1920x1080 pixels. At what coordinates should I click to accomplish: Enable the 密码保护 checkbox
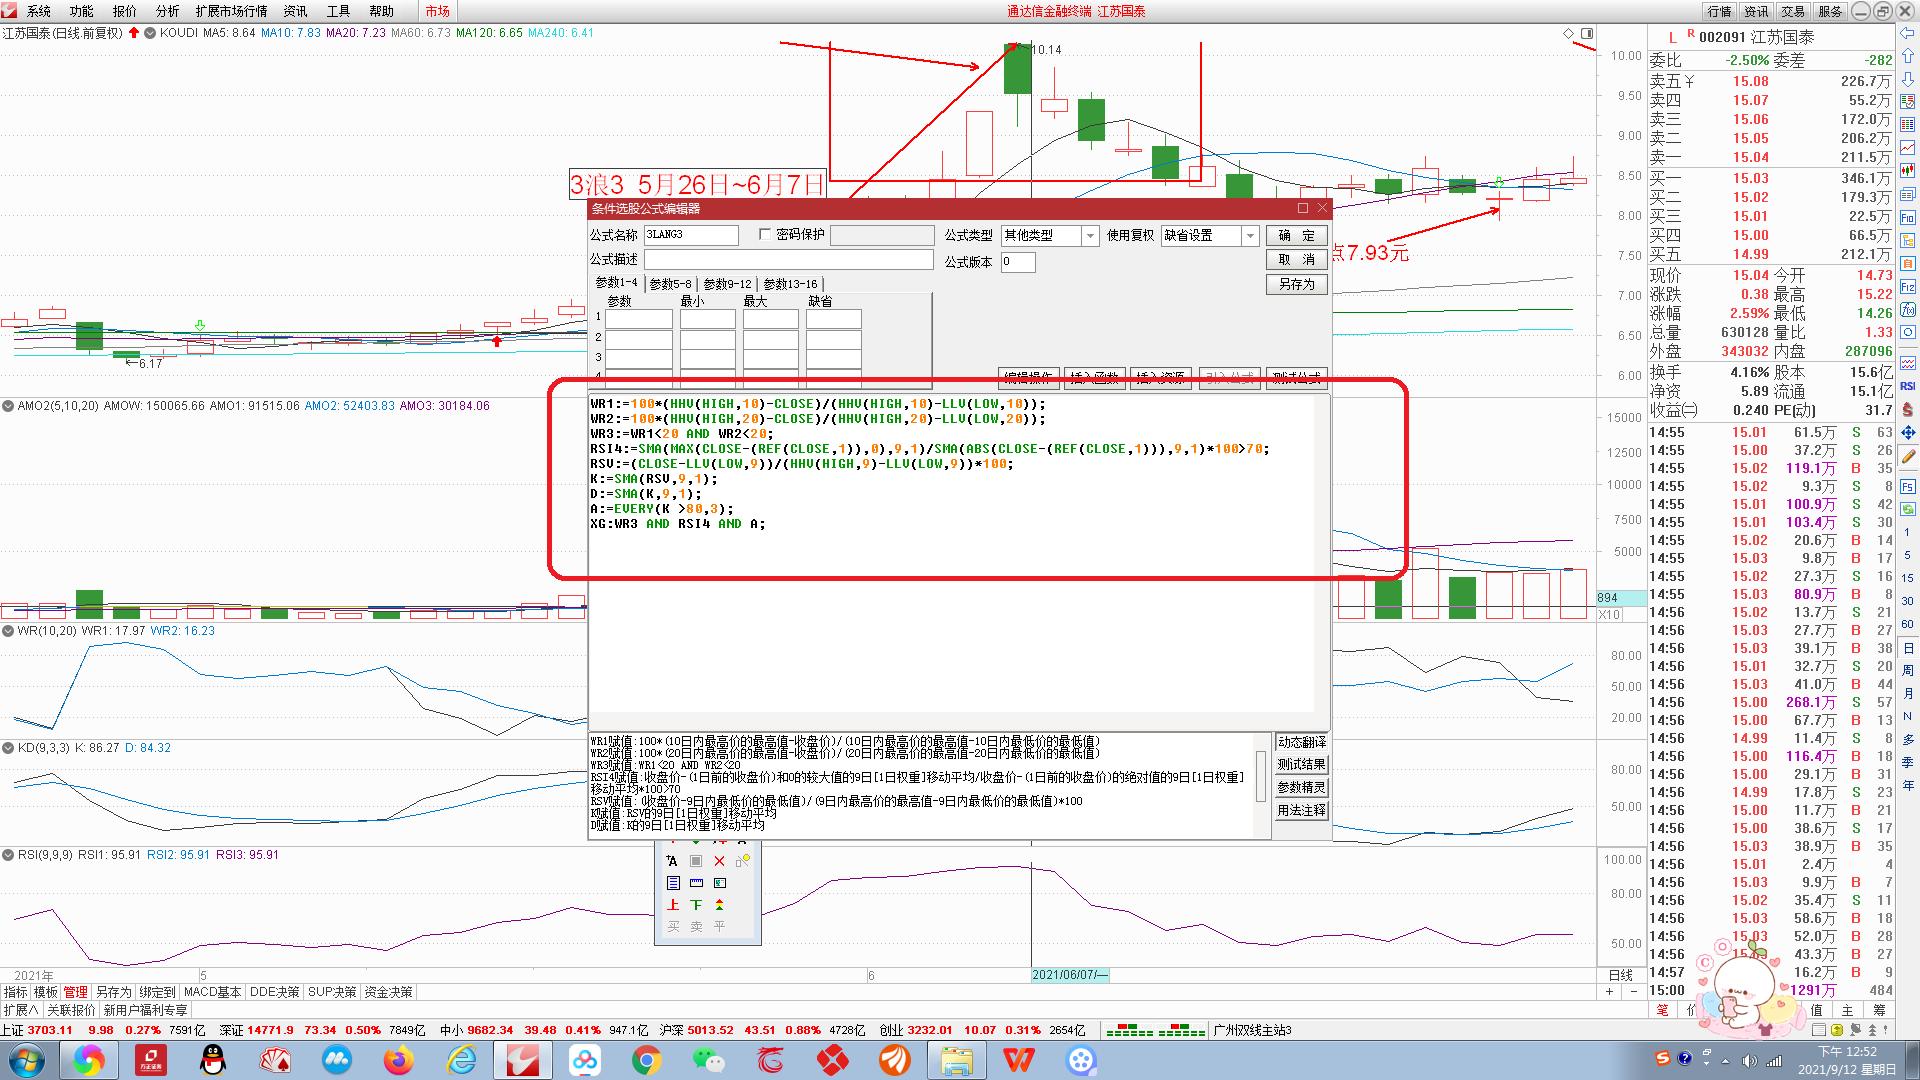pos(765,235)
